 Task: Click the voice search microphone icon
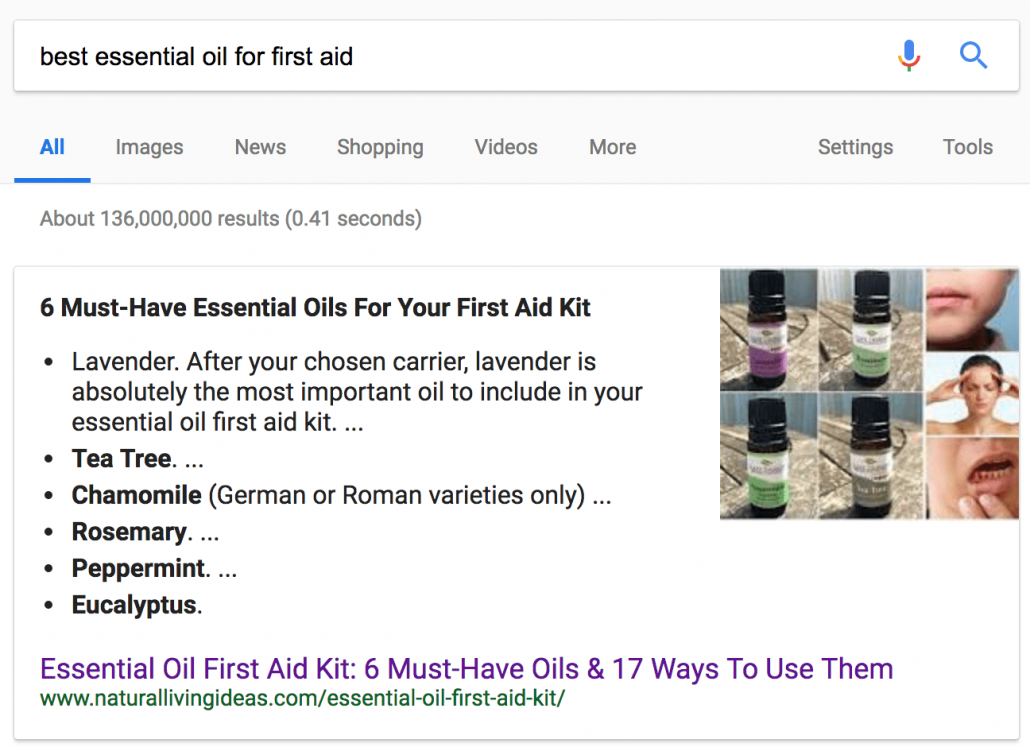point(908,56)
